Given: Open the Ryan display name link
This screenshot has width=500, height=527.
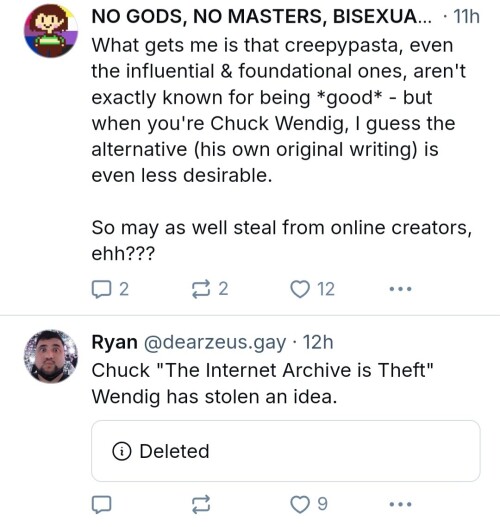Looking at the screenshot, I should pos(115,342).
